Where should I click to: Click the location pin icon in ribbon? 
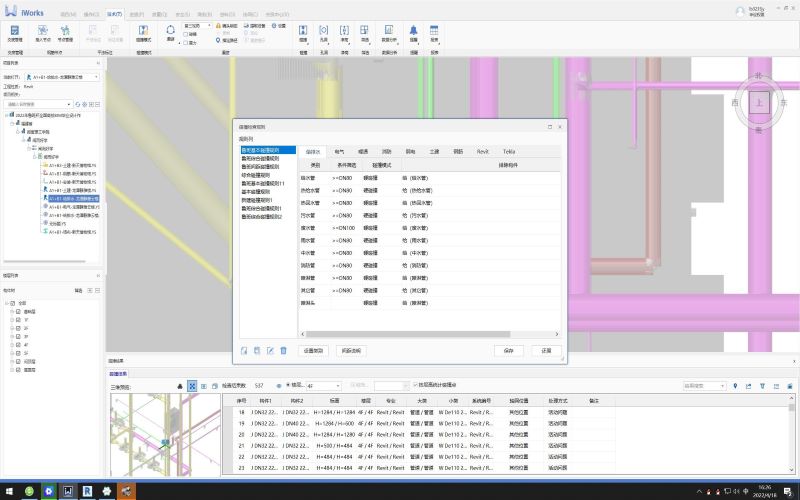coord(218,40)
